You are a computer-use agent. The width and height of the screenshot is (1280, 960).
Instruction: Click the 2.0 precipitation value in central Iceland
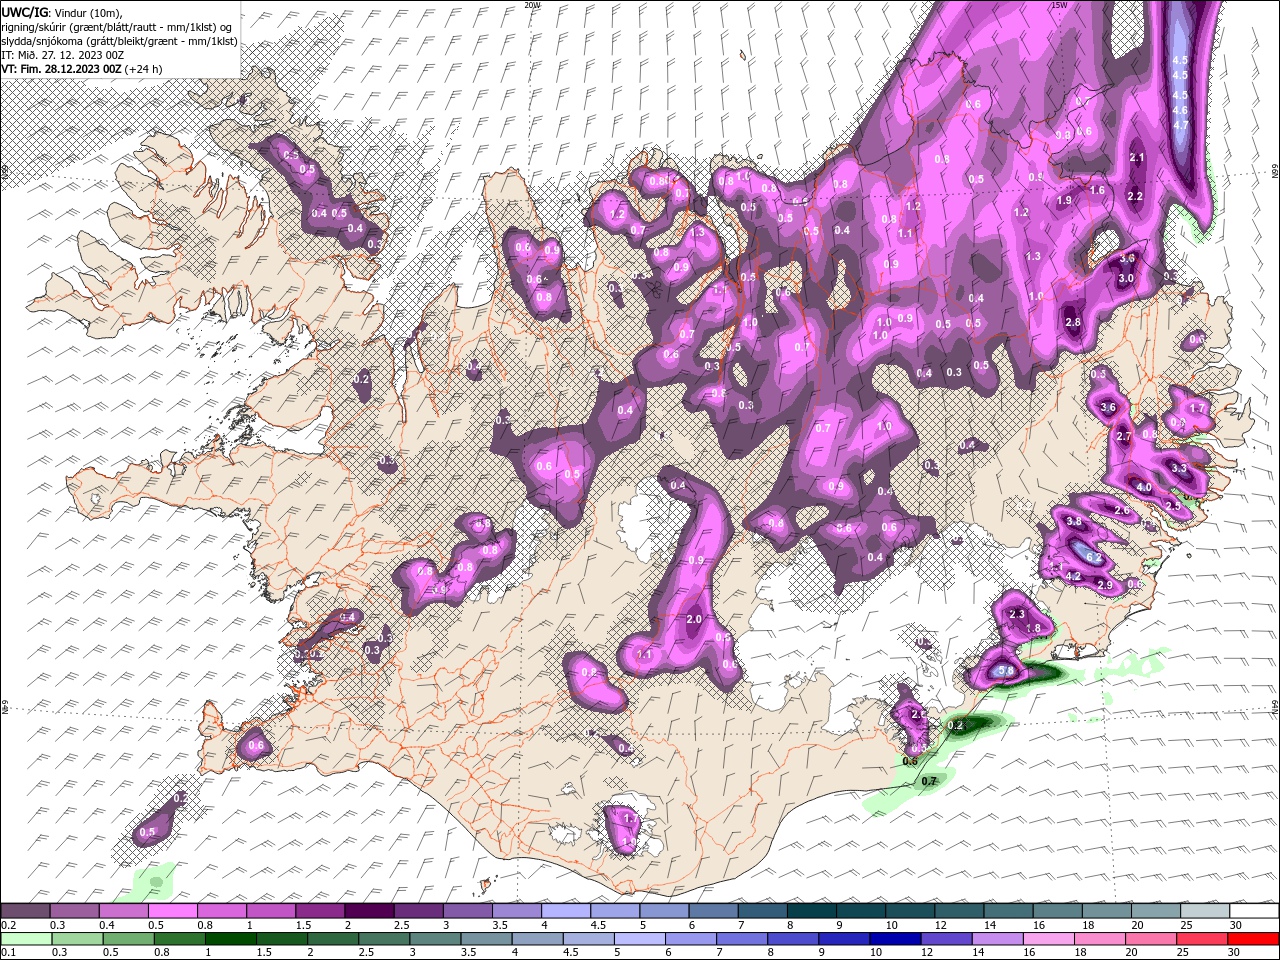(x=694, y=619)
